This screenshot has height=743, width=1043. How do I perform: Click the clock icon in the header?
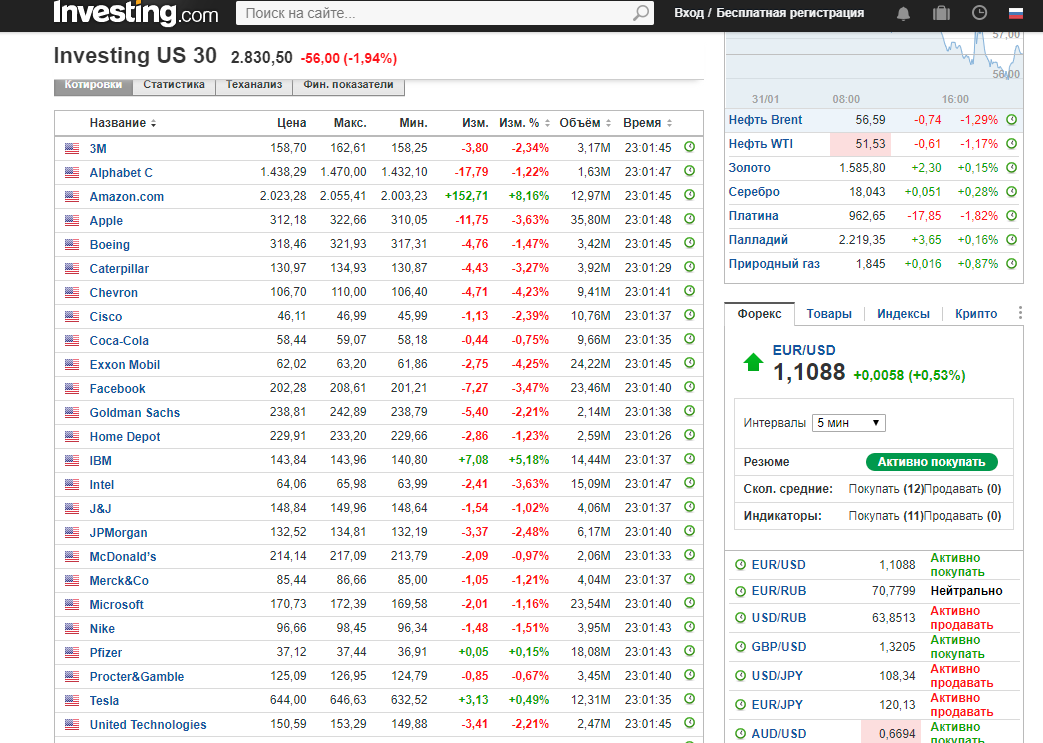[x=979, y=13]
